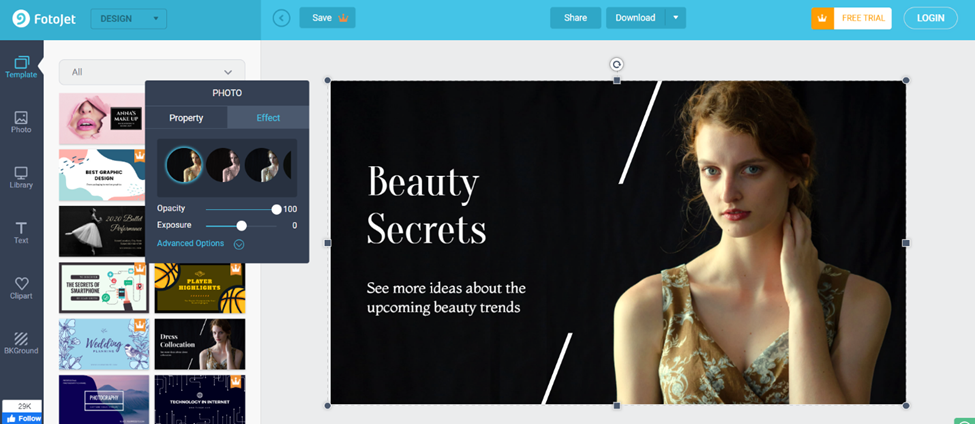Choose the Best Graphic Design template
Screen dimensions: 975x424
[x=103, y=175]
